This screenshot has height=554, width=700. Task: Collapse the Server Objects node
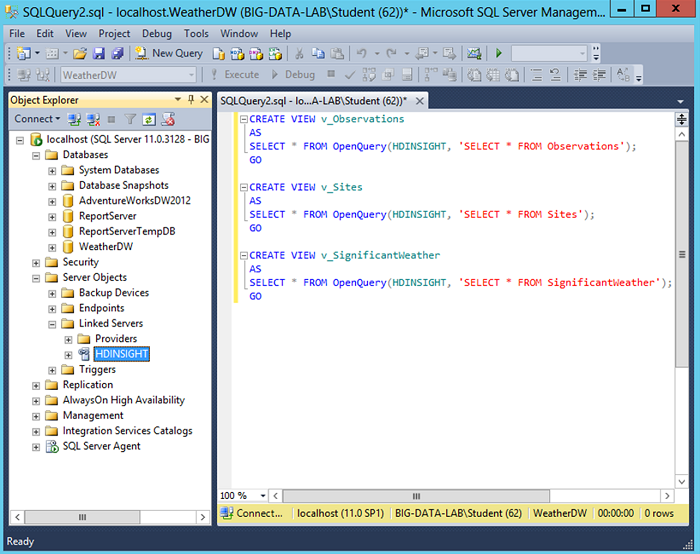click(x=36, y=278)
